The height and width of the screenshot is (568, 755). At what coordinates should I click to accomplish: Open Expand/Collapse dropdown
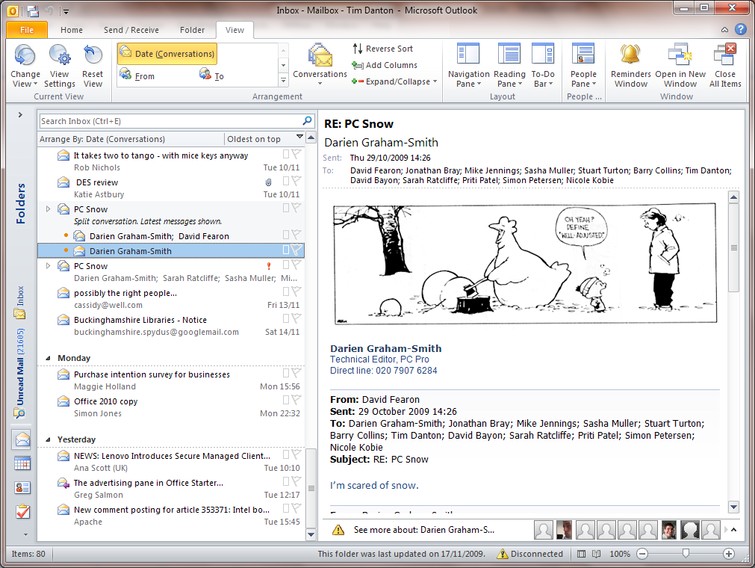394,81
